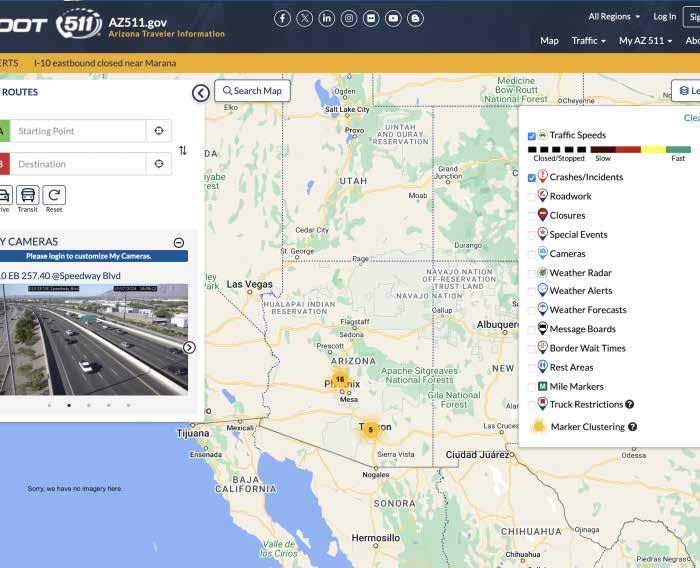Expand the My AZ 511 dropdown
This screenshot has width=700, height=568.
(x=645, y=41)
